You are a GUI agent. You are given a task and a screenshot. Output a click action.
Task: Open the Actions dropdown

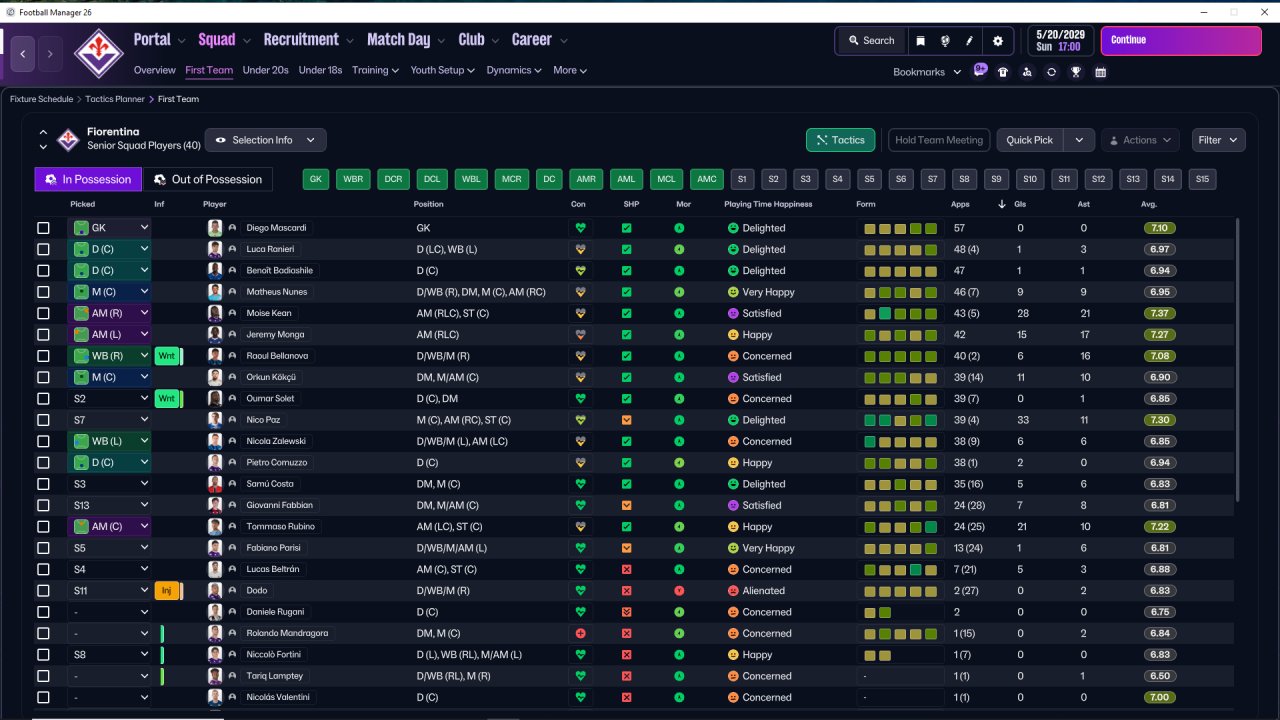pos(1140,140)
